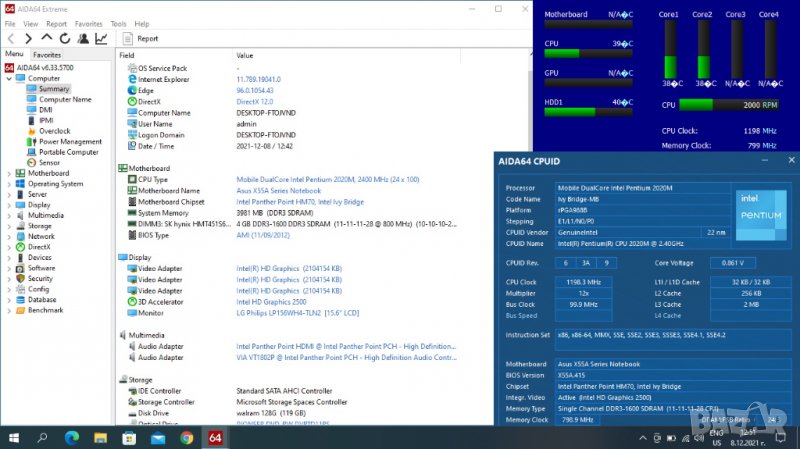Collapse the Computer tree node
This screenshot has width=800, height=449.
click(9, 78)
